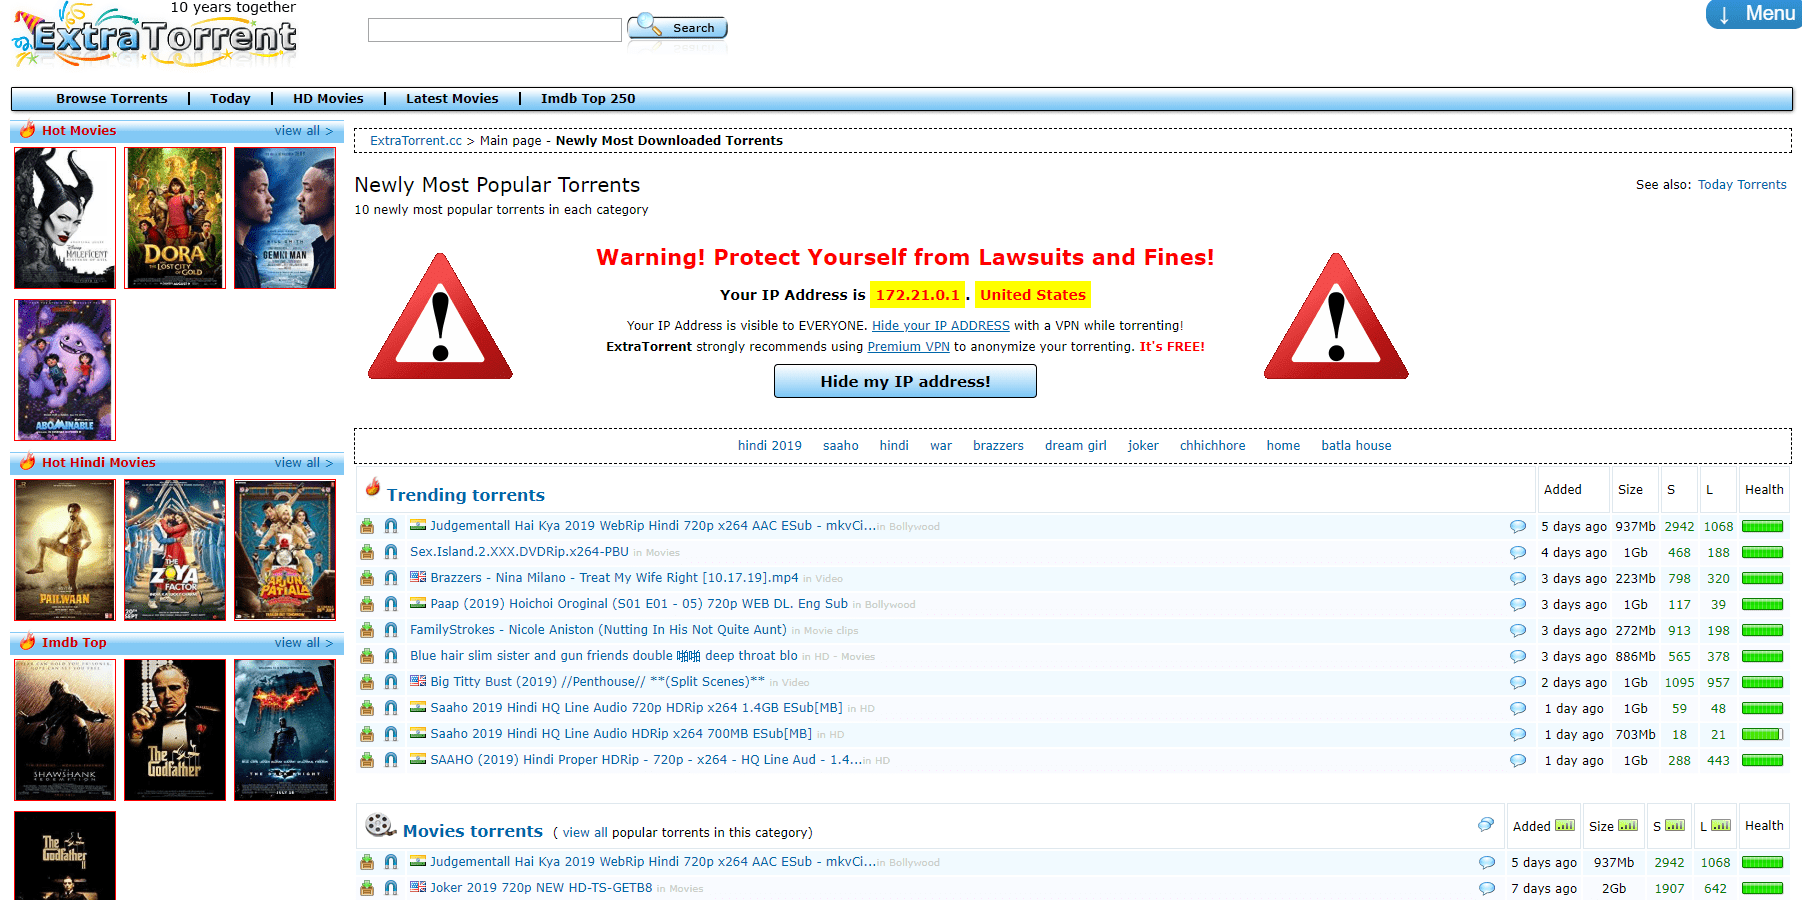Click flame icon beside Trending torrents
The height and width of the screenshot is (900, 1802).
point(373,488)
